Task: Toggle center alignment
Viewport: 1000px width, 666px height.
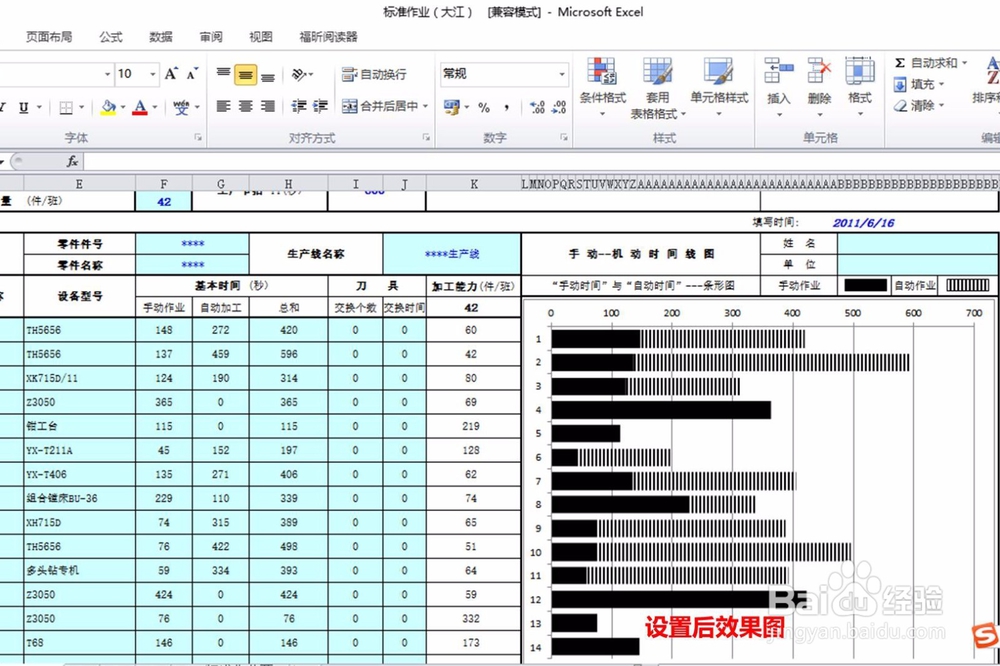Action: pos(245,105)
